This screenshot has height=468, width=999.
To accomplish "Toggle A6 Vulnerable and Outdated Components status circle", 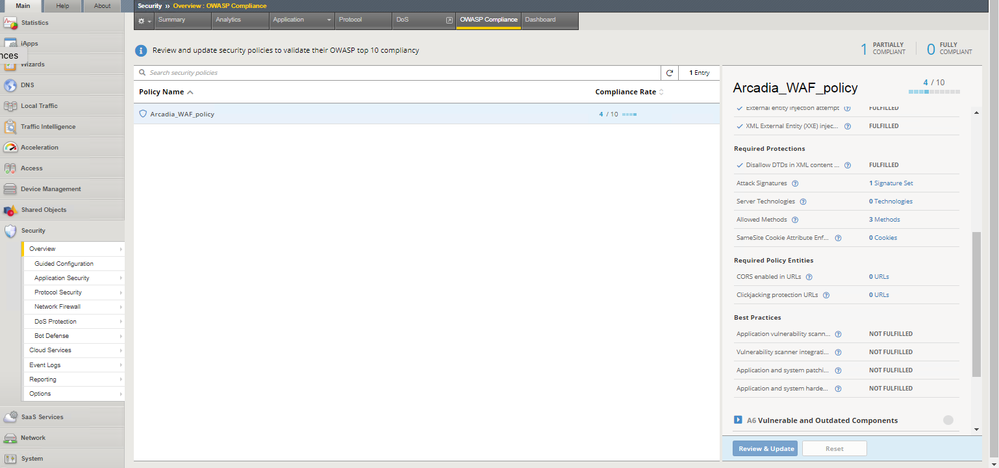I will [948, 420].
